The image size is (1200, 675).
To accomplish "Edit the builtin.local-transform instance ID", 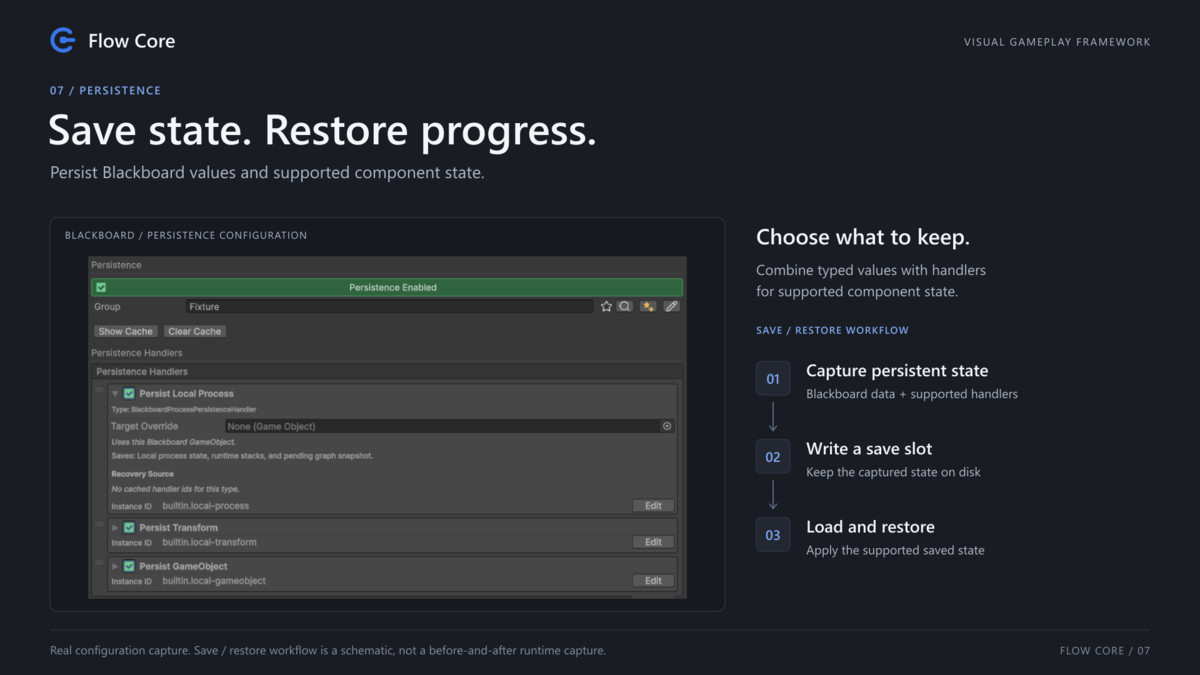I will tap(653, 542).
